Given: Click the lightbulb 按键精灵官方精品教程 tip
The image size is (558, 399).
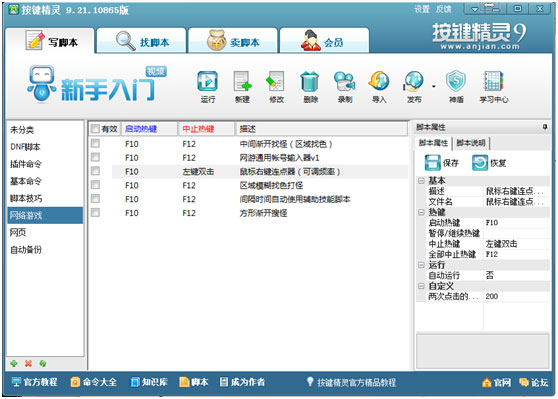Looking at the screenshot, I should 351,383.
